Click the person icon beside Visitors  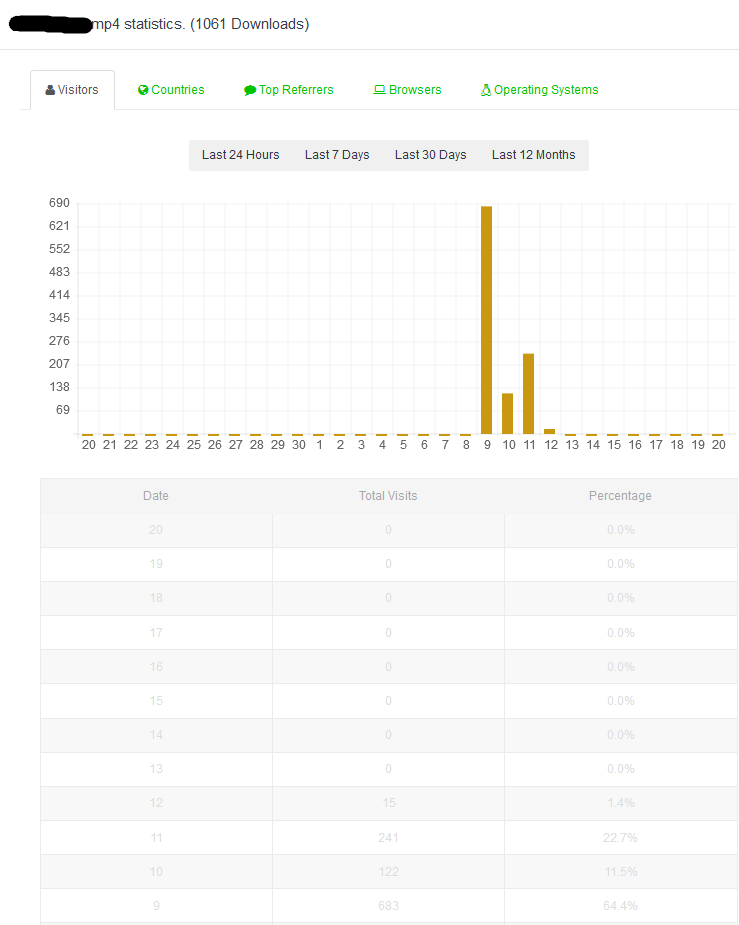coord(50,90)
